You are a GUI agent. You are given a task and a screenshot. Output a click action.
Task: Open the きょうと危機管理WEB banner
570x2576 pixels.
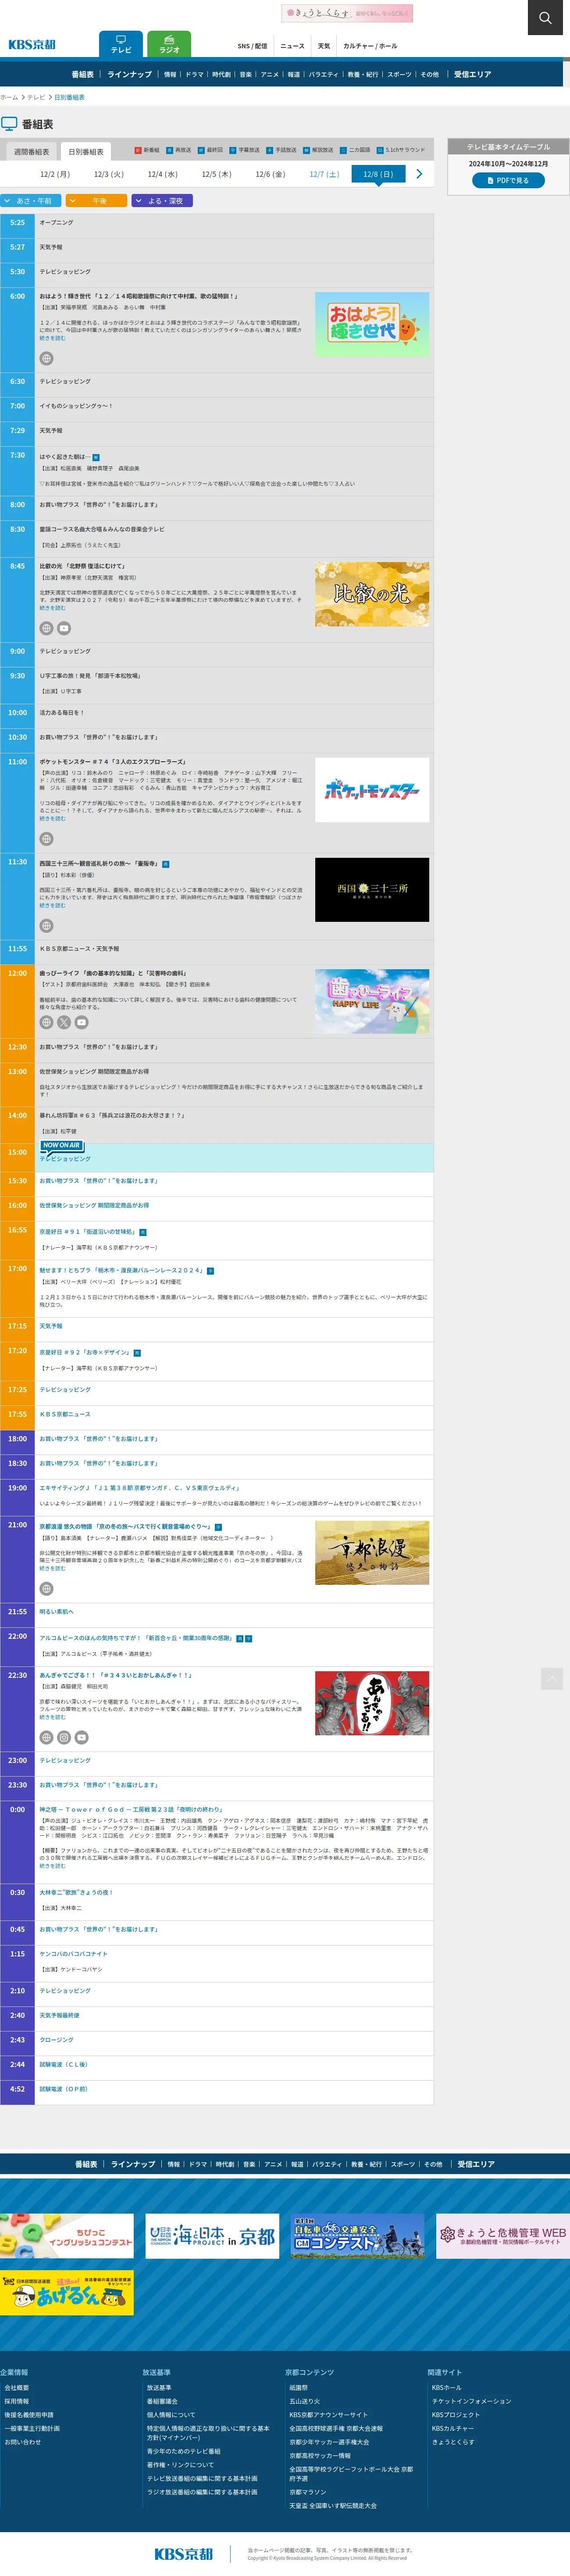pyautogui.click(x=503, y=2237)
